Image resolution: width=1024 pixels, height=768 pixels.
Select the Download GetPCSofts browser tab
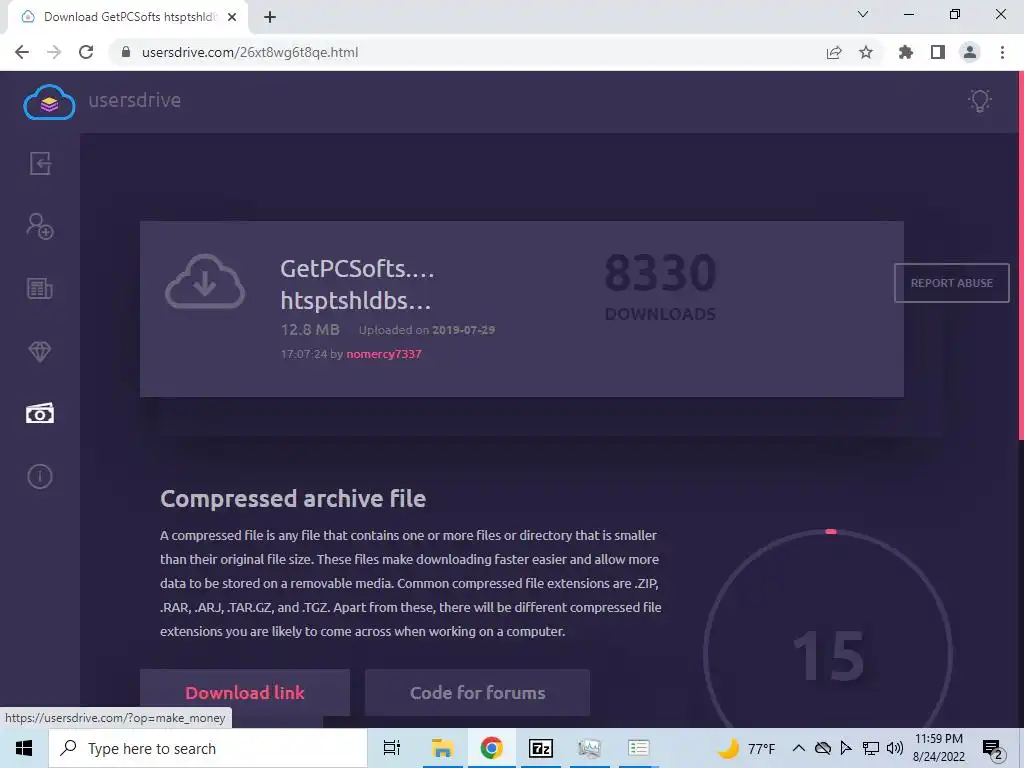pos(128,17)
